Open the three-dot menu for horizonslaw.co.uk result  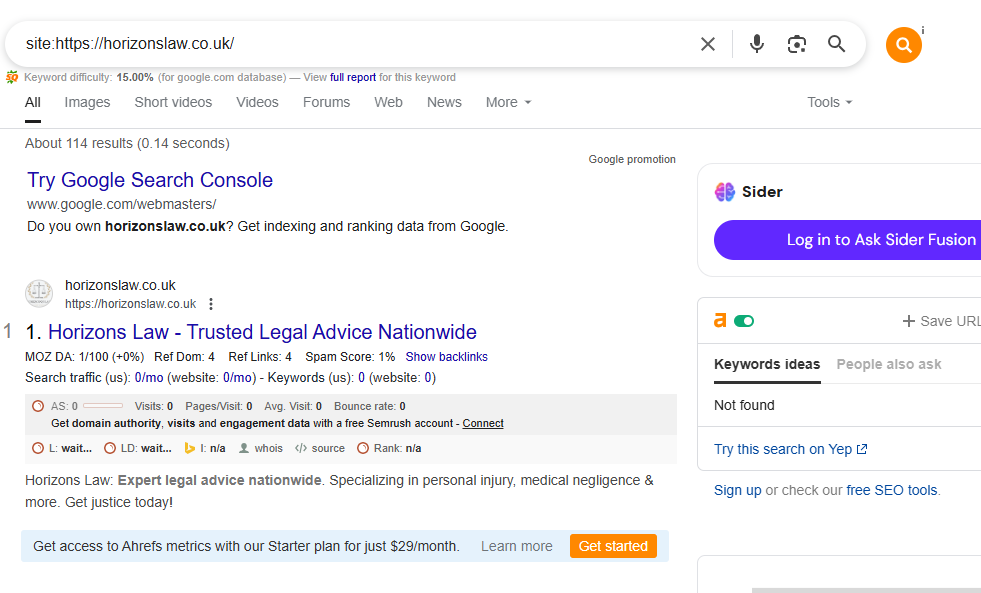[x=211, y=304]
